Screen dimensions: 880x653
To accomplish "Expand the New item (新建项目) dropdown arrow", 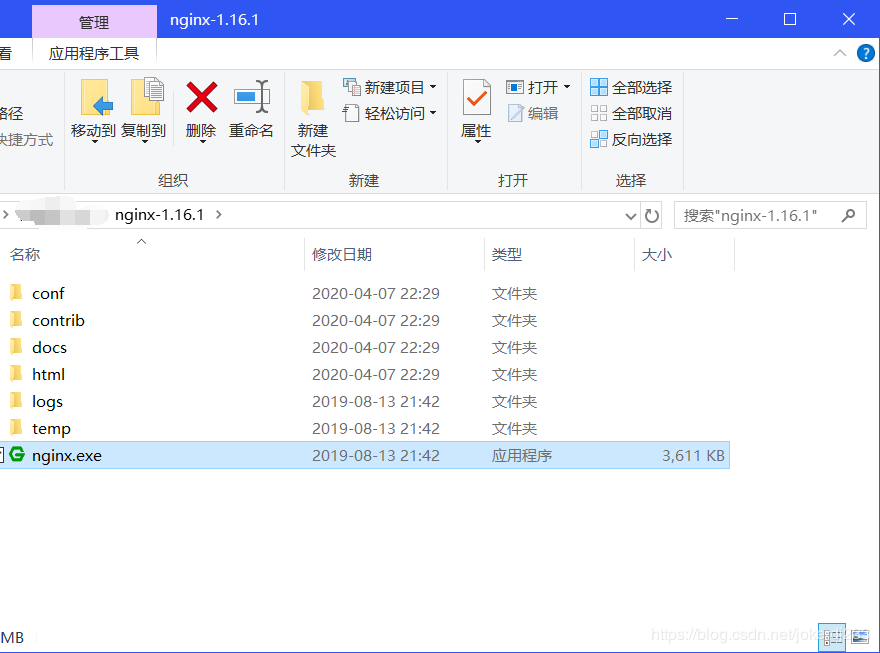I will [433, 87].
